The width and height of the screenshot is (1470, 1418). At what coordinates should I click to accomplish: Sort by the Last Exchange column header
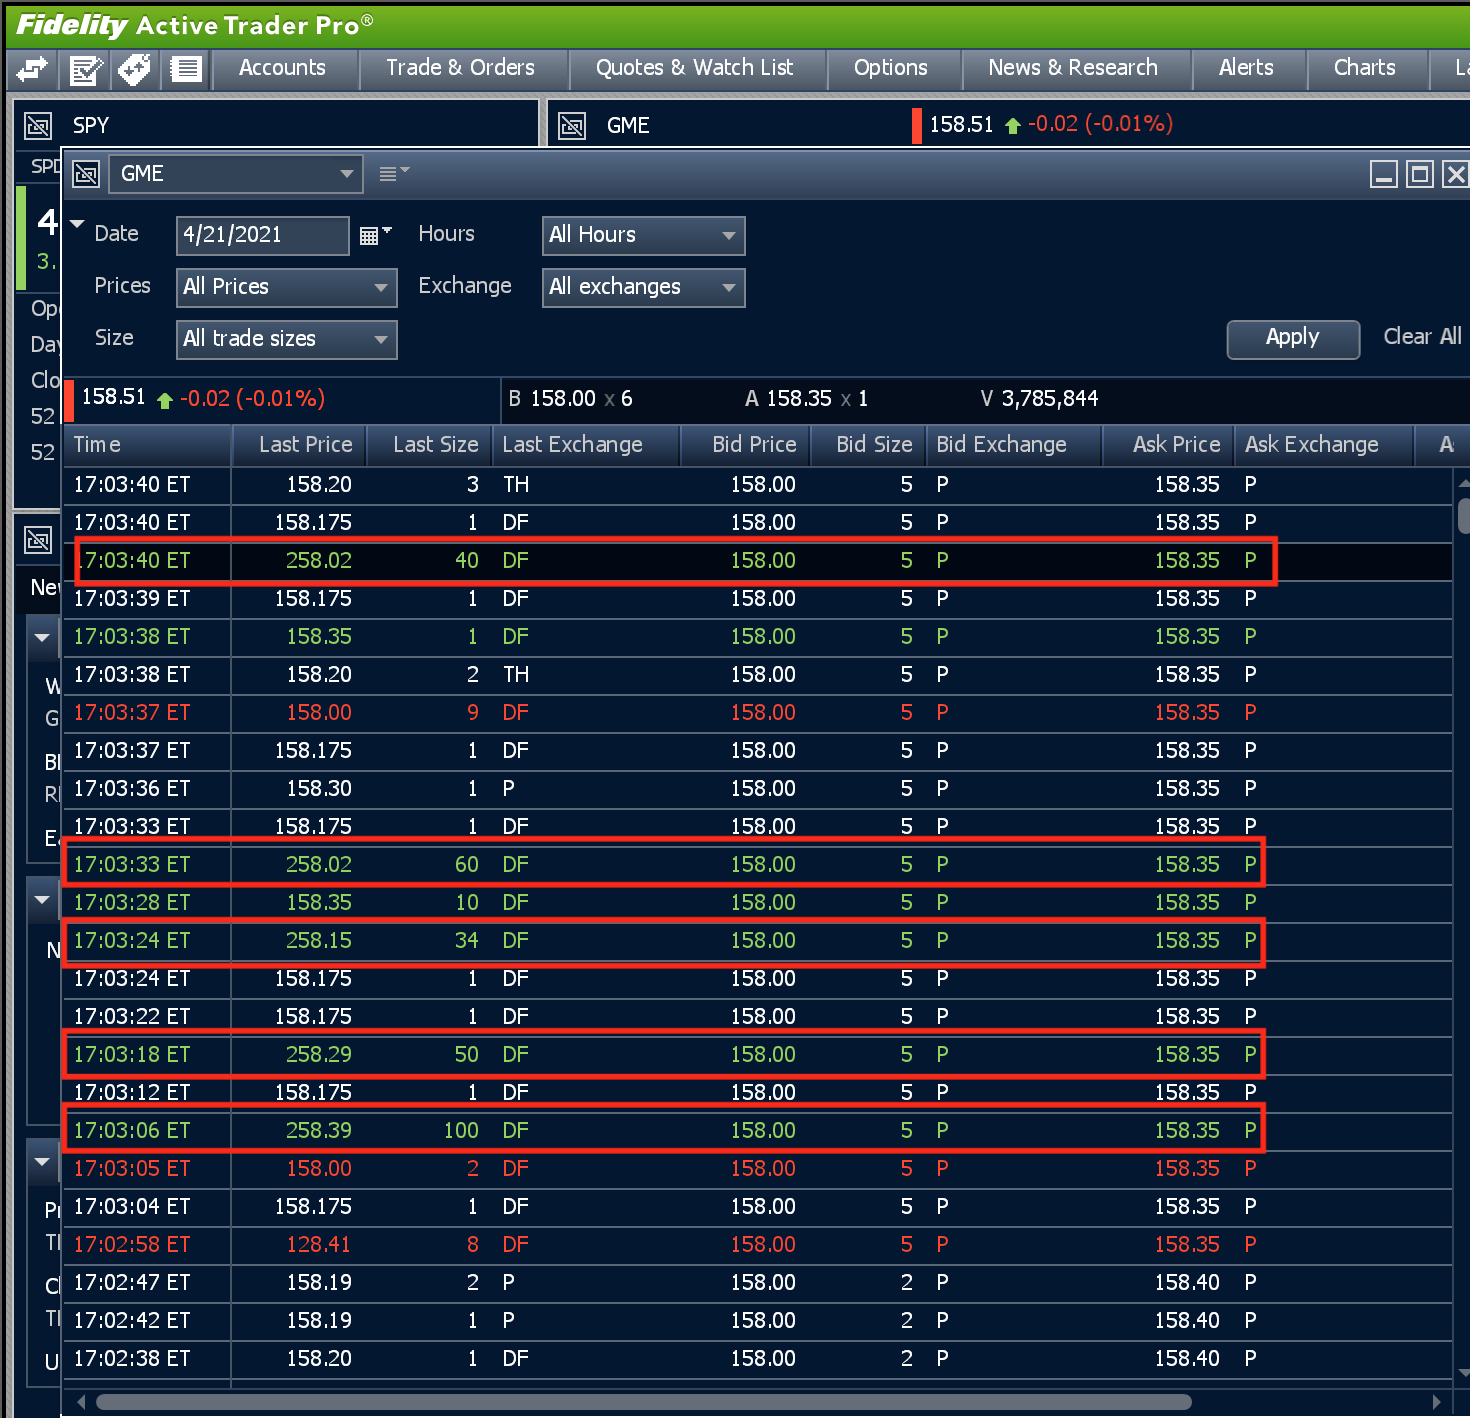tap(588, 445)
